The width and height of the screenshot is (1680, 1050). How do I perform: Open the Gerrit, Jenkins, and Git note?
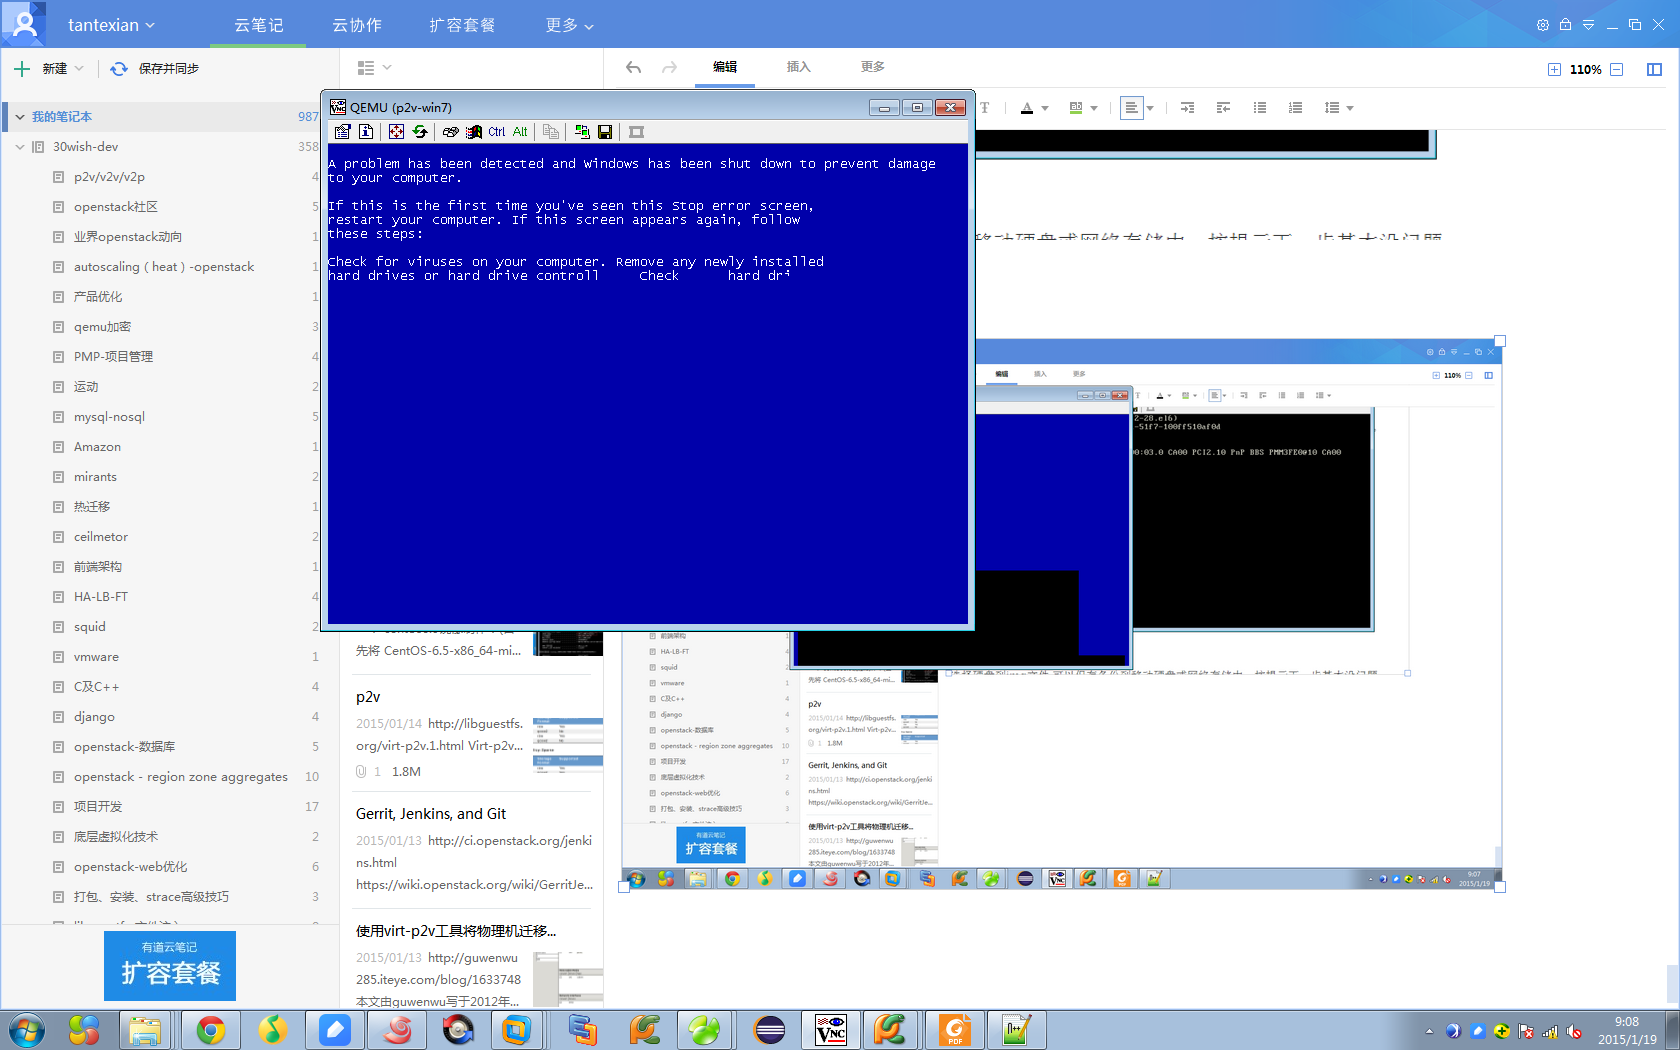472,848
